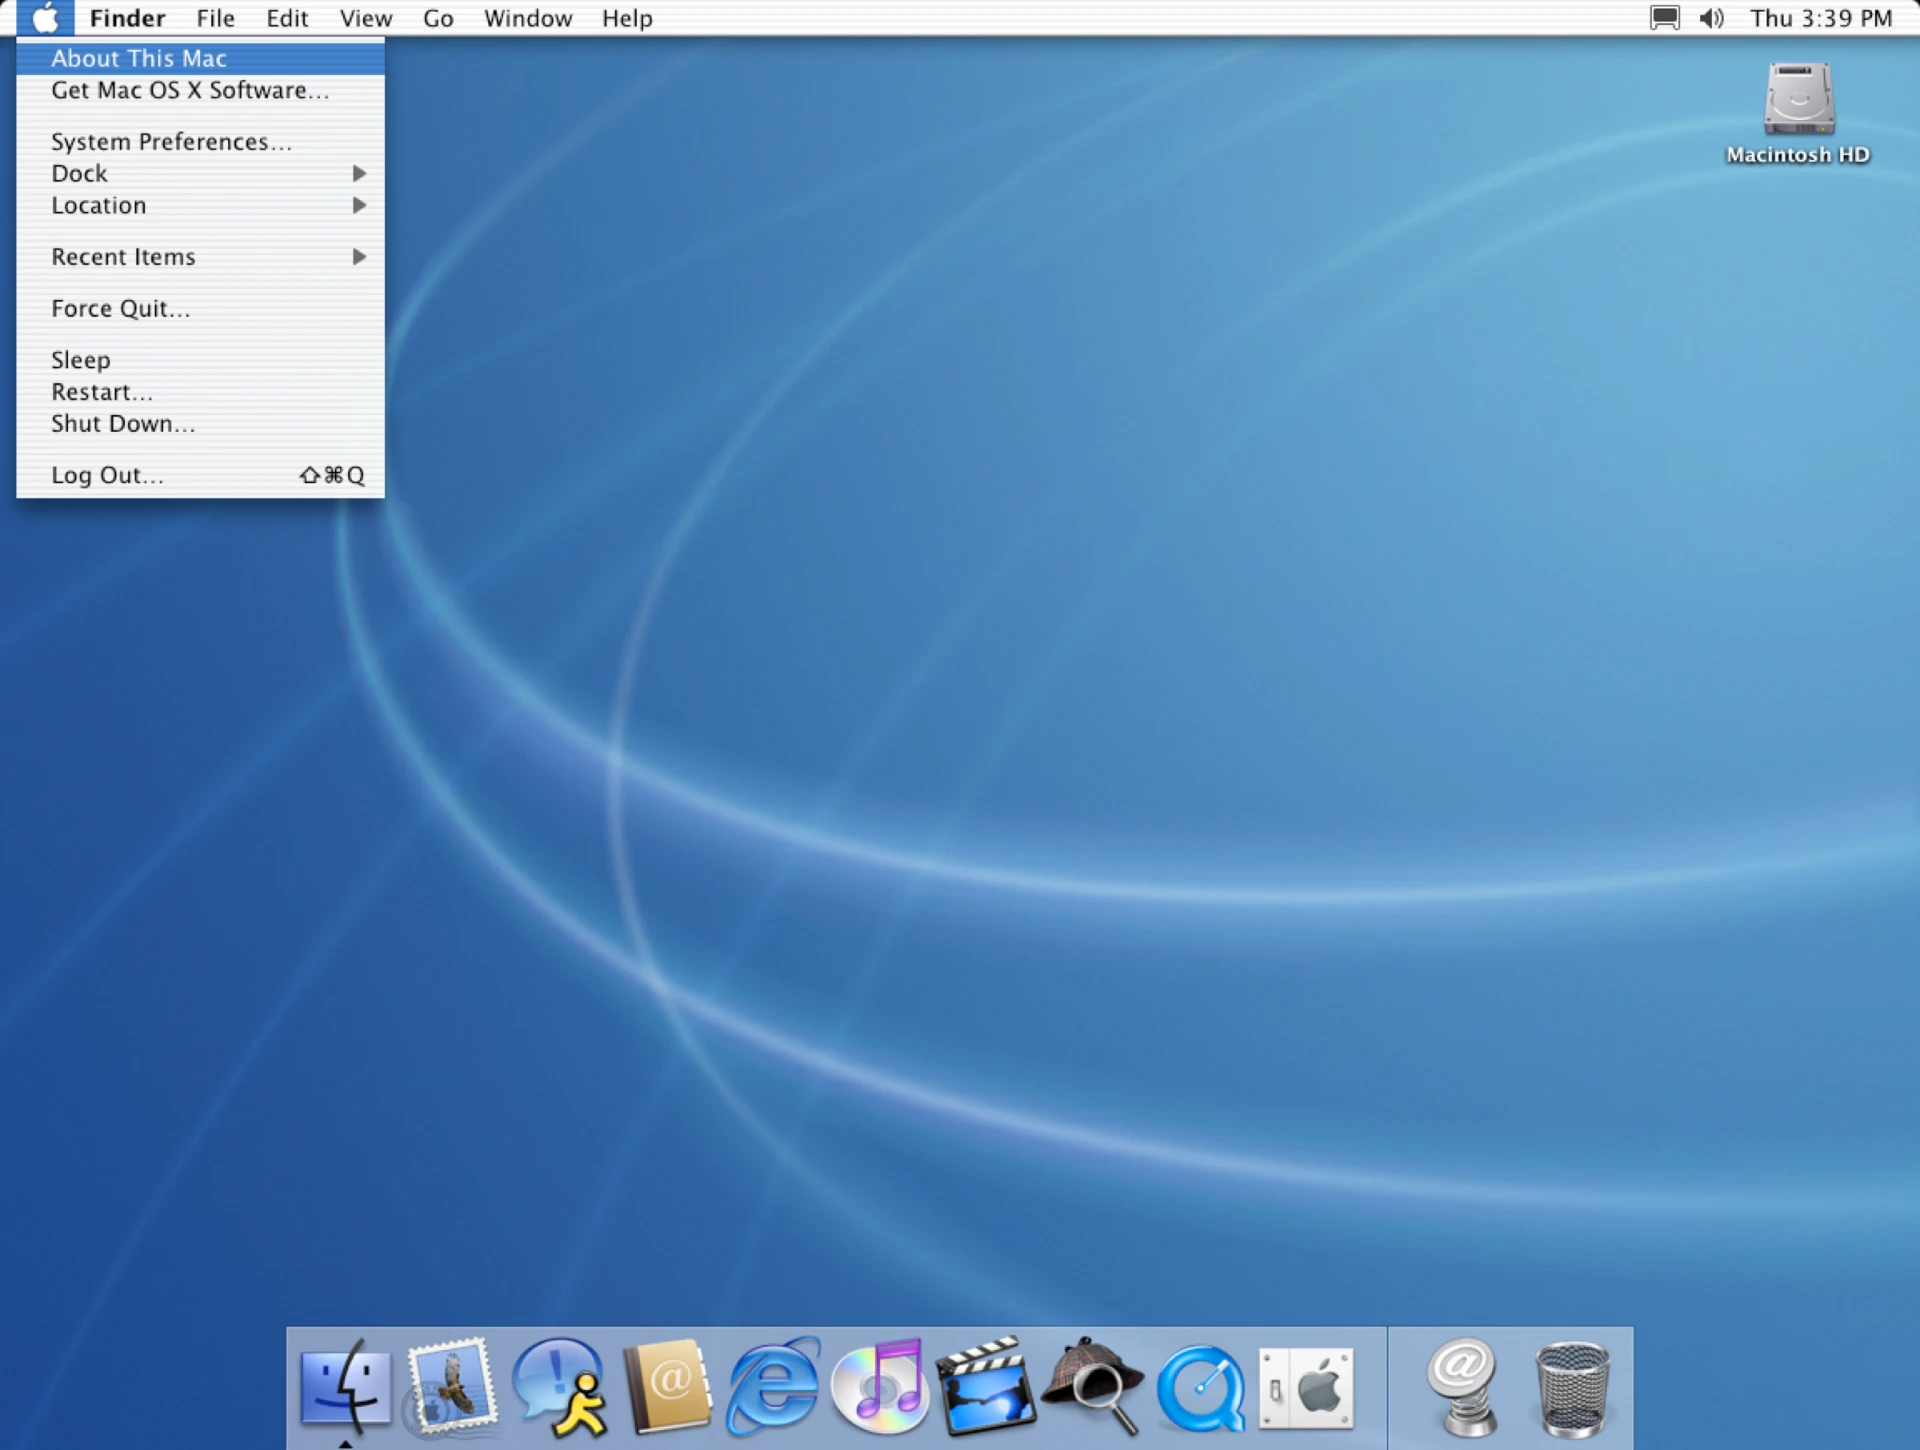Start iMovie from the Dock
This screenshot has height=1450, width=1920.
pyautogui.click(x=987, y=1390)
